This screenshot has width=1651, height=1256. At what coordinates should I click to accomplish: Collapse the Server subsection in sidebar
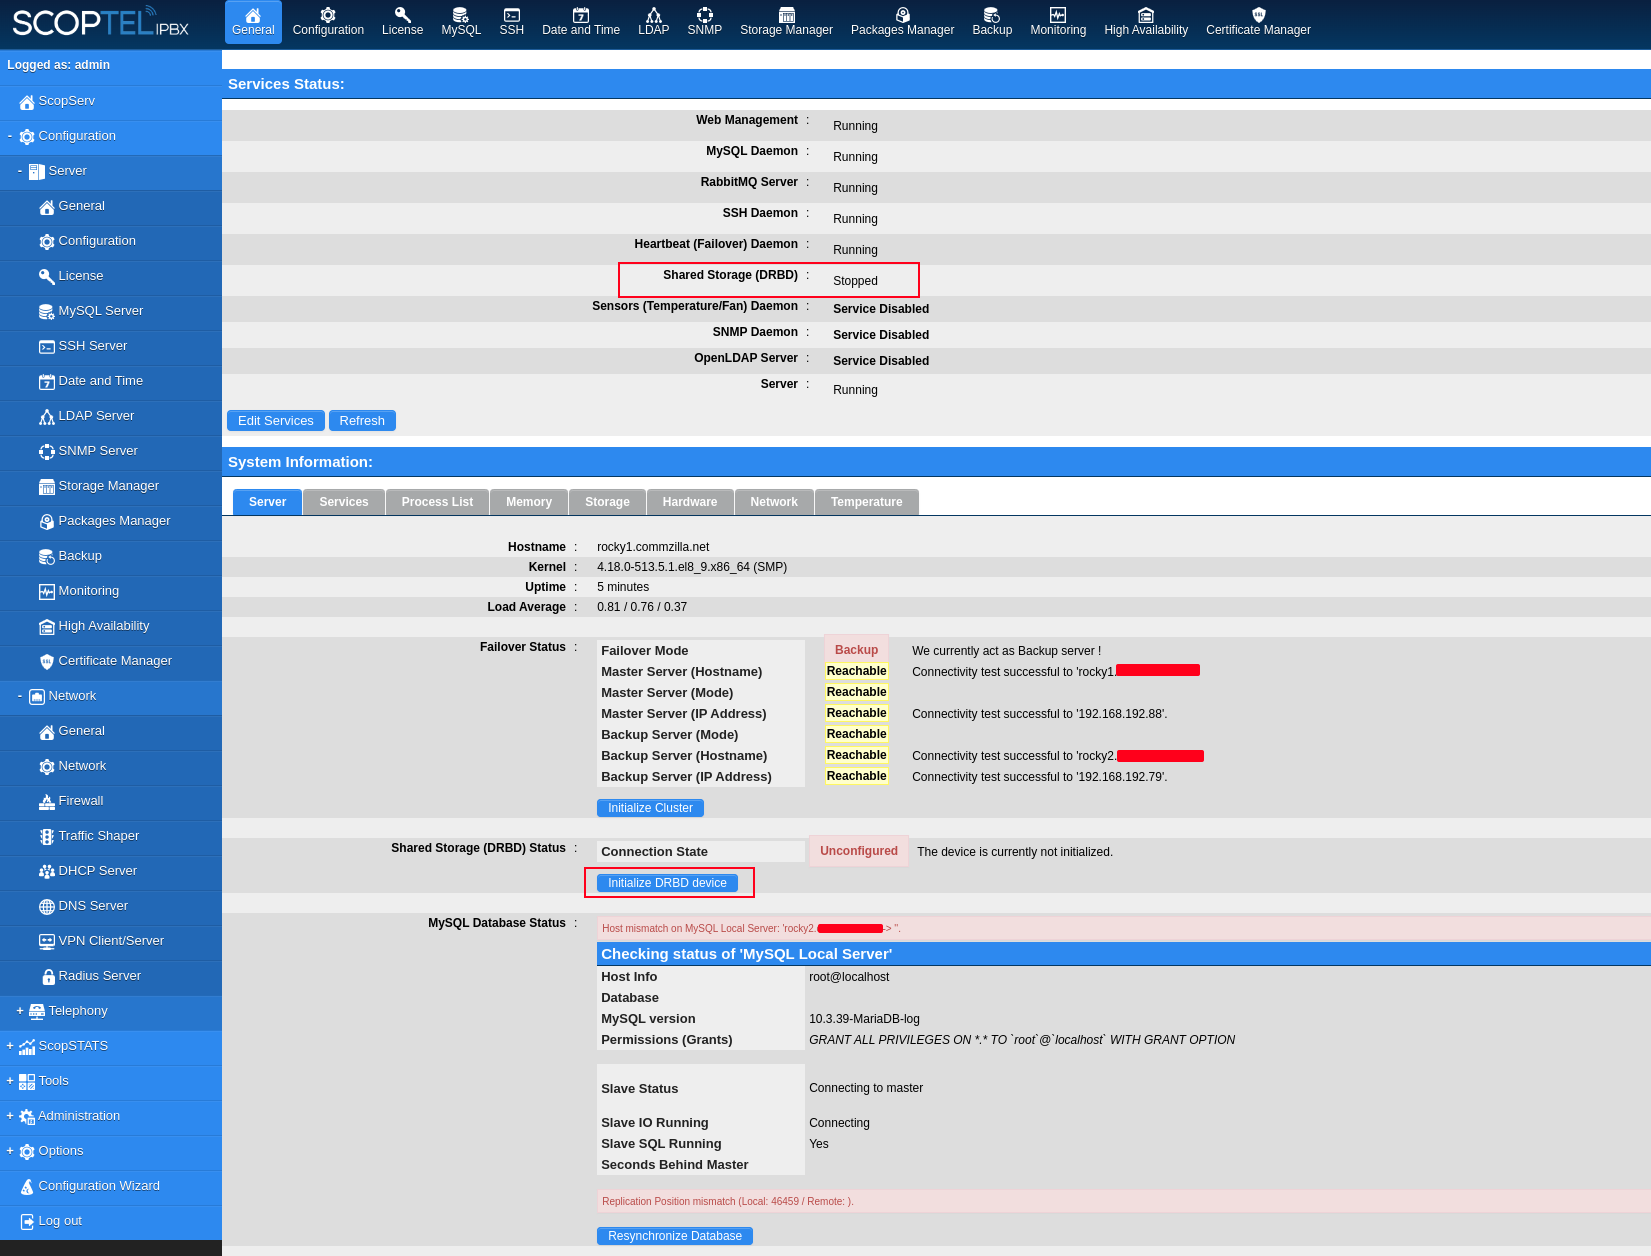tap(20, 171)
